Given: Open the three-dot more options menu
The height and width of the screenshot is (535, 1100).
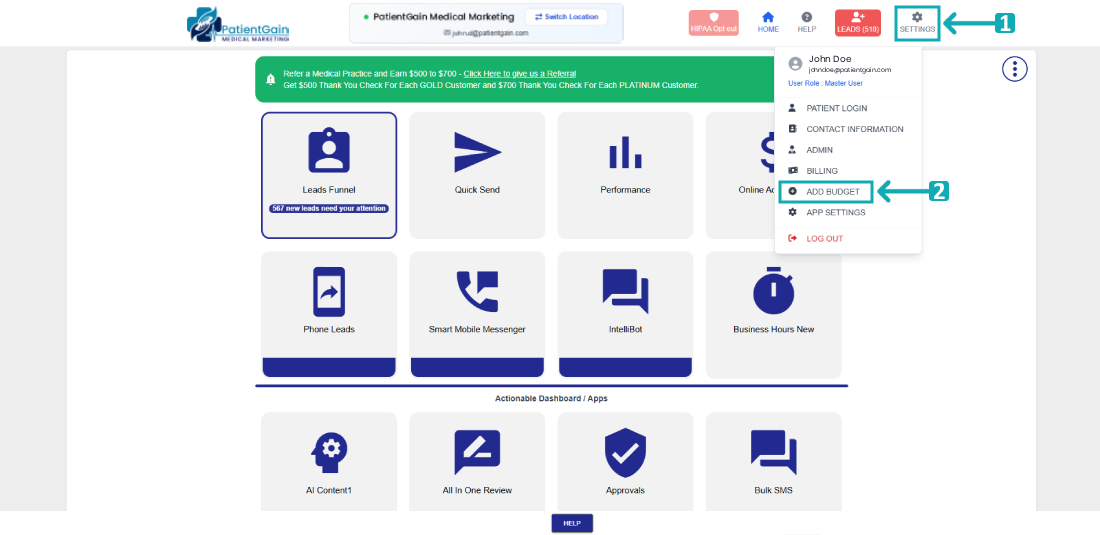Looking at the screenshot, I should [x=1014, y=69].
